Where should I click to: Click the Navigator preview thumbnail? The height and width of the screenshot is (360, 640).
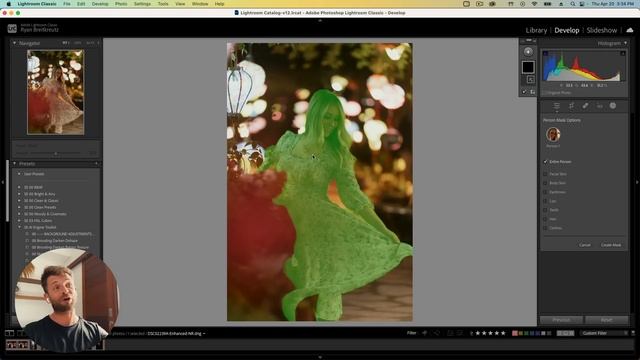coord(56,92)
